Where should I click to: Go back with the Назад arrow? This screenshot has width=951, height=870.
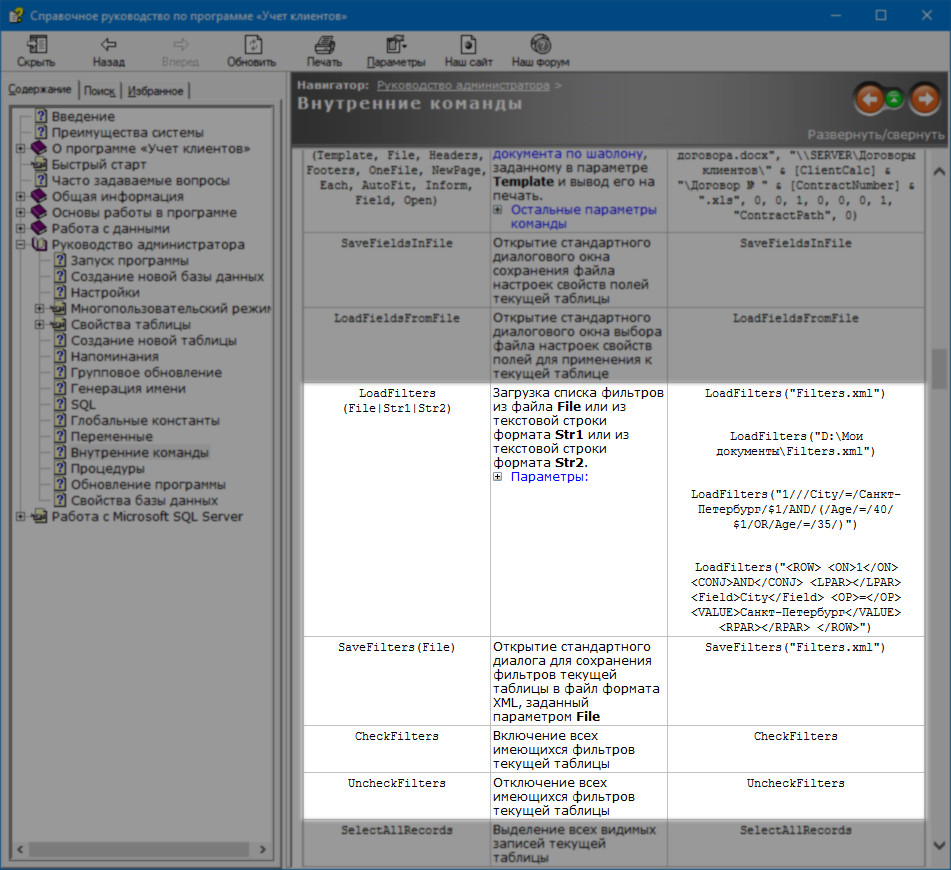coord(108,45)
